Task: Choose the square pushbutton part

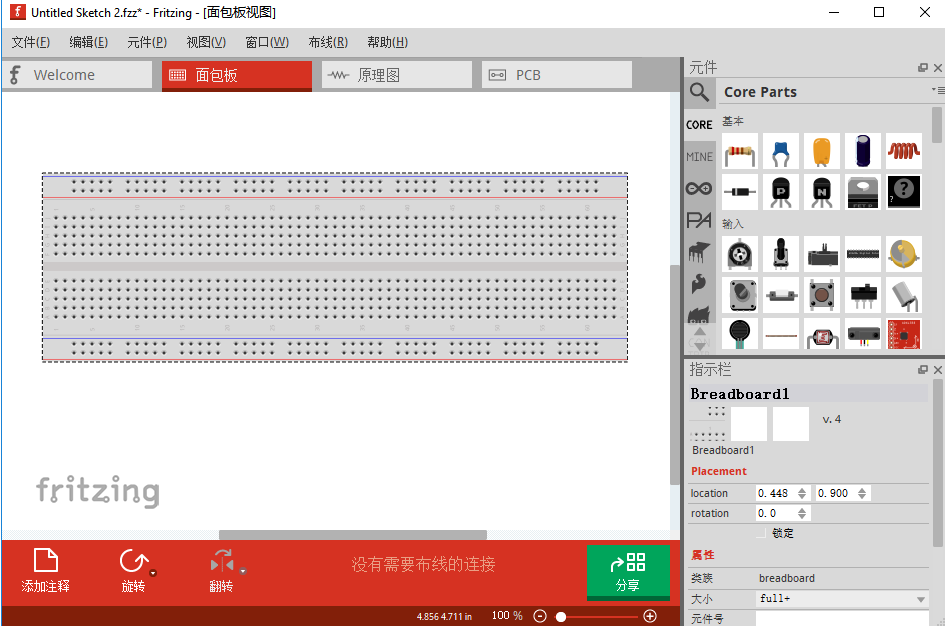Action: [821, 295]
